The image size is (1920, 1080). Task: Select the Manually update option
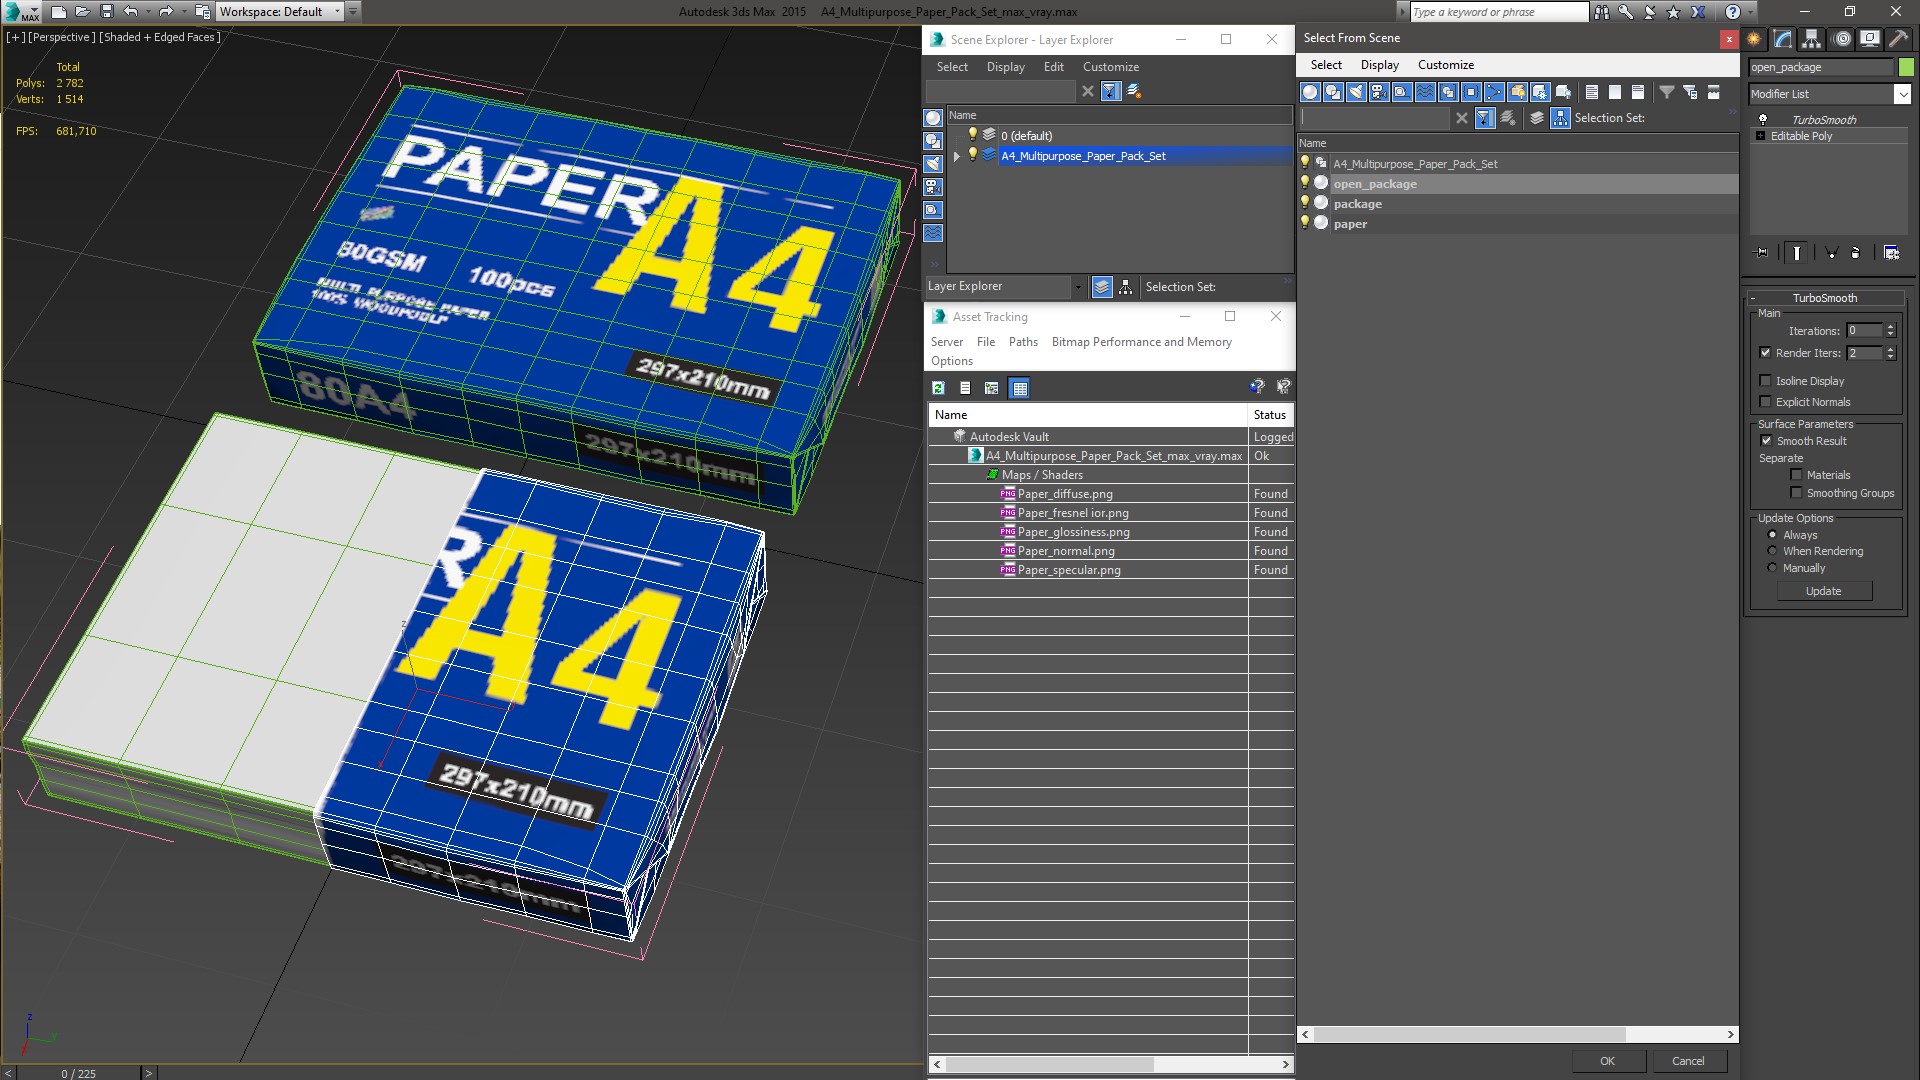tap(1772, 568)
